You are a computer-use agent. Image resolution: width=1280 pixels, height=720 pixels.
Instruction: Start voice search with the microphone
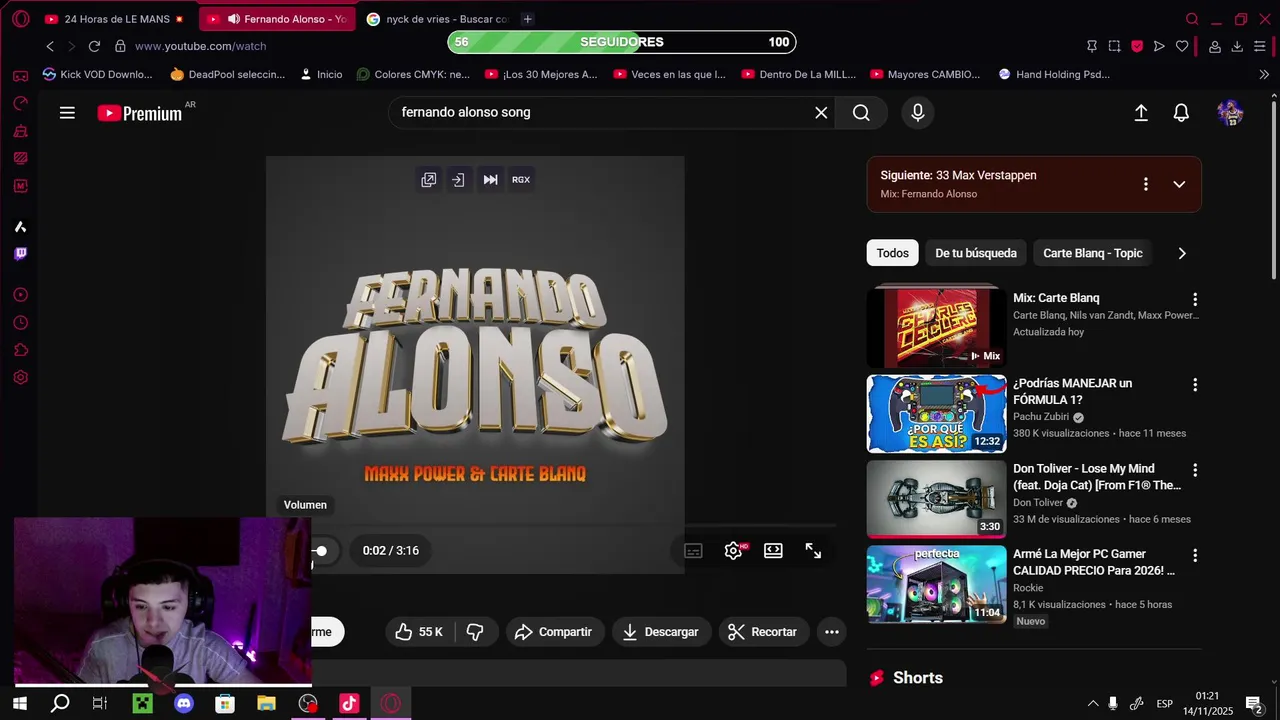pyautogui.click(x=917, y=112)
